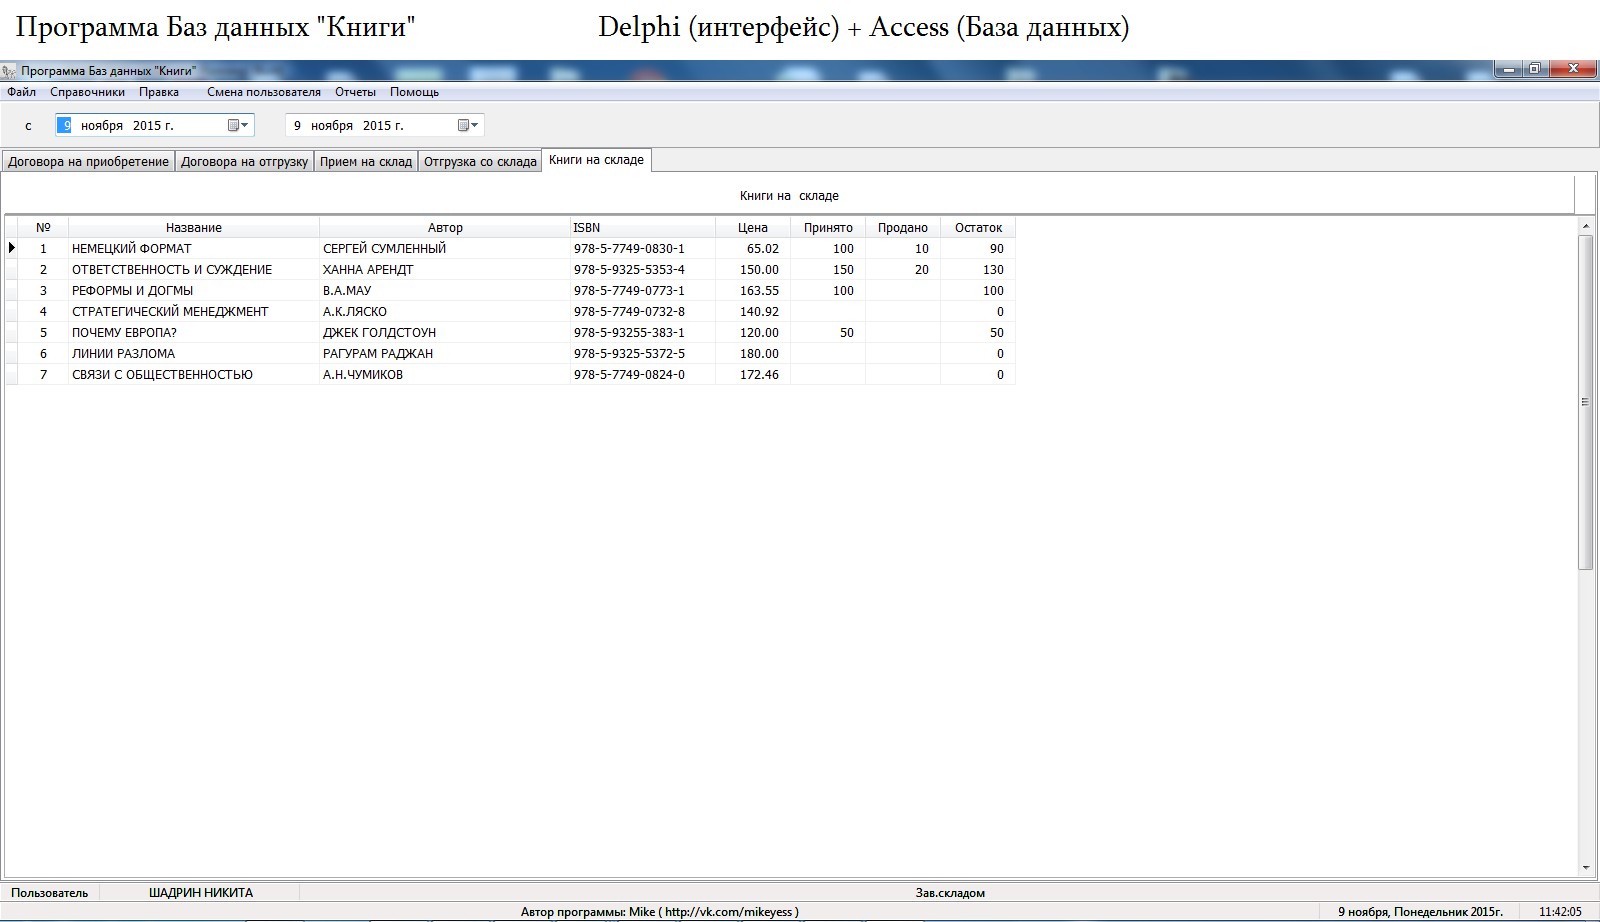Viewport: 1600px width, 922px height.
Task: Click author cell РАГУРАМ РАДЖАН
Action: point(445,353)
